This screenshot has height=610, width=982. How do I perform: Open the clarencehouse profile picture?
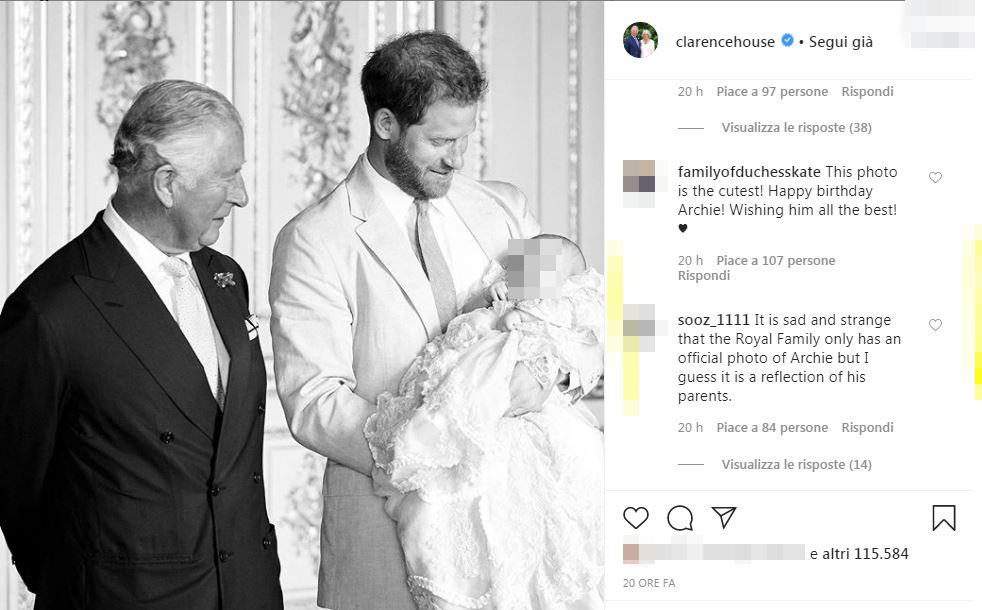640,41
